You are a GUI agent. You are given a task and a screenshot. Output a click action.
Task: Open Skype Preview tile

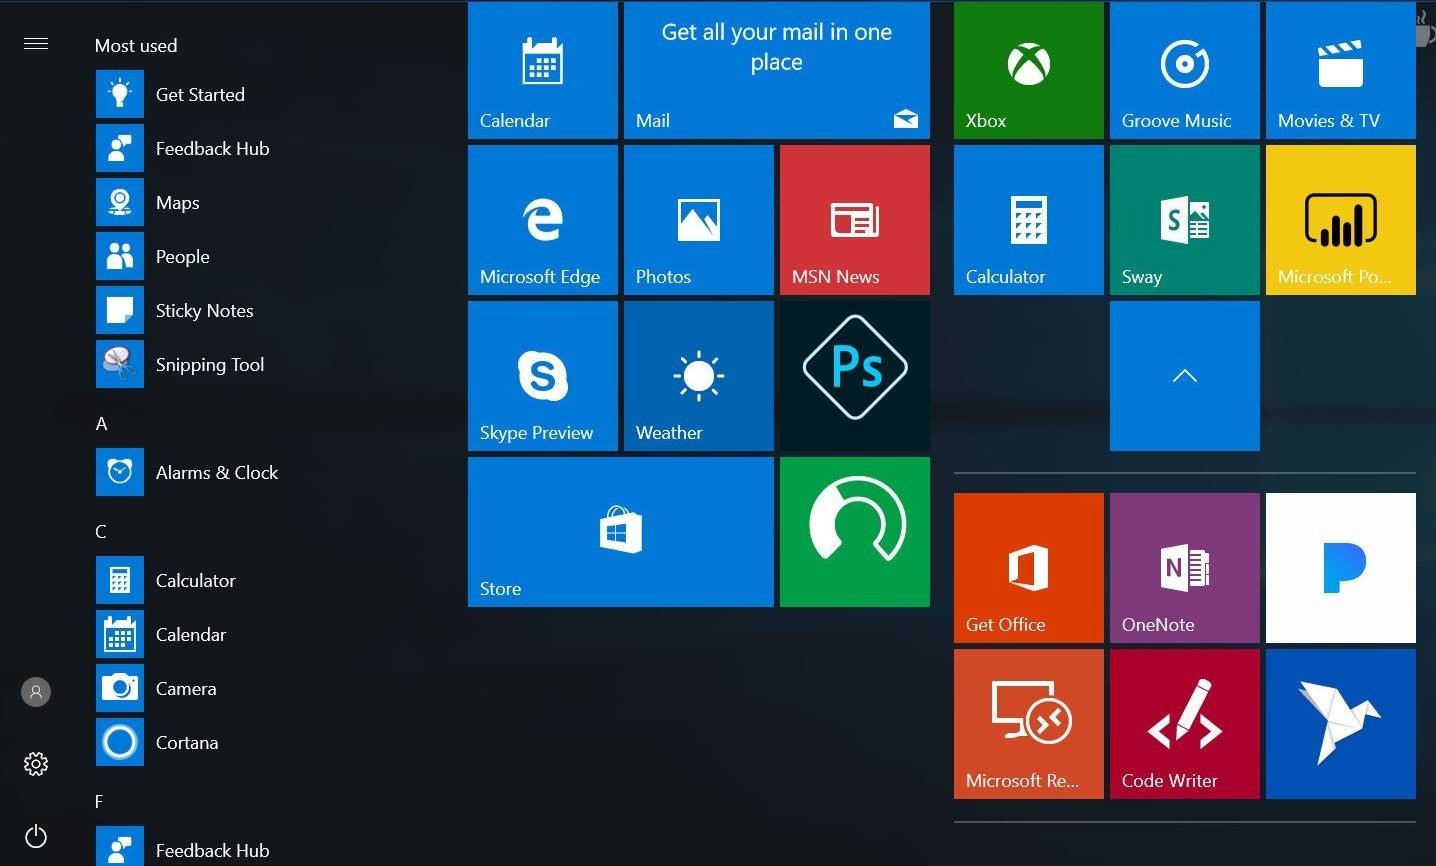pyautogui.click(x=543, y=376)
